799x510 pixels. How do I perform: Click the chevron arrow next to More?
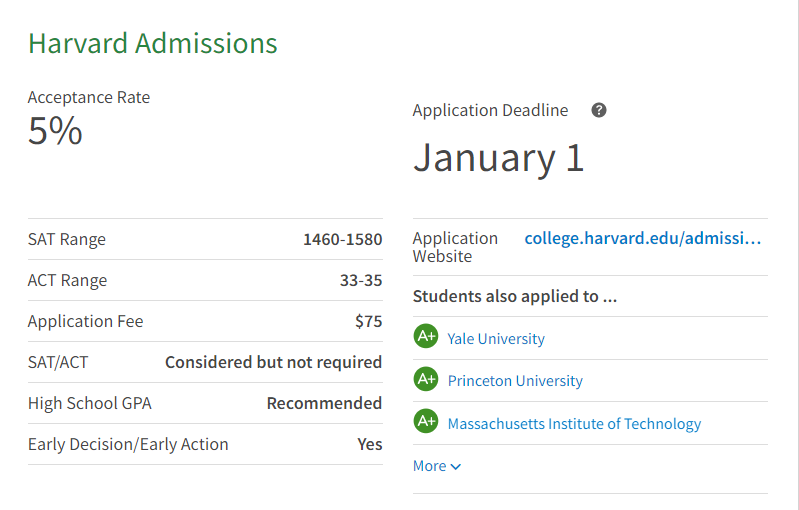pyautogui.click(x=456, y=467)
